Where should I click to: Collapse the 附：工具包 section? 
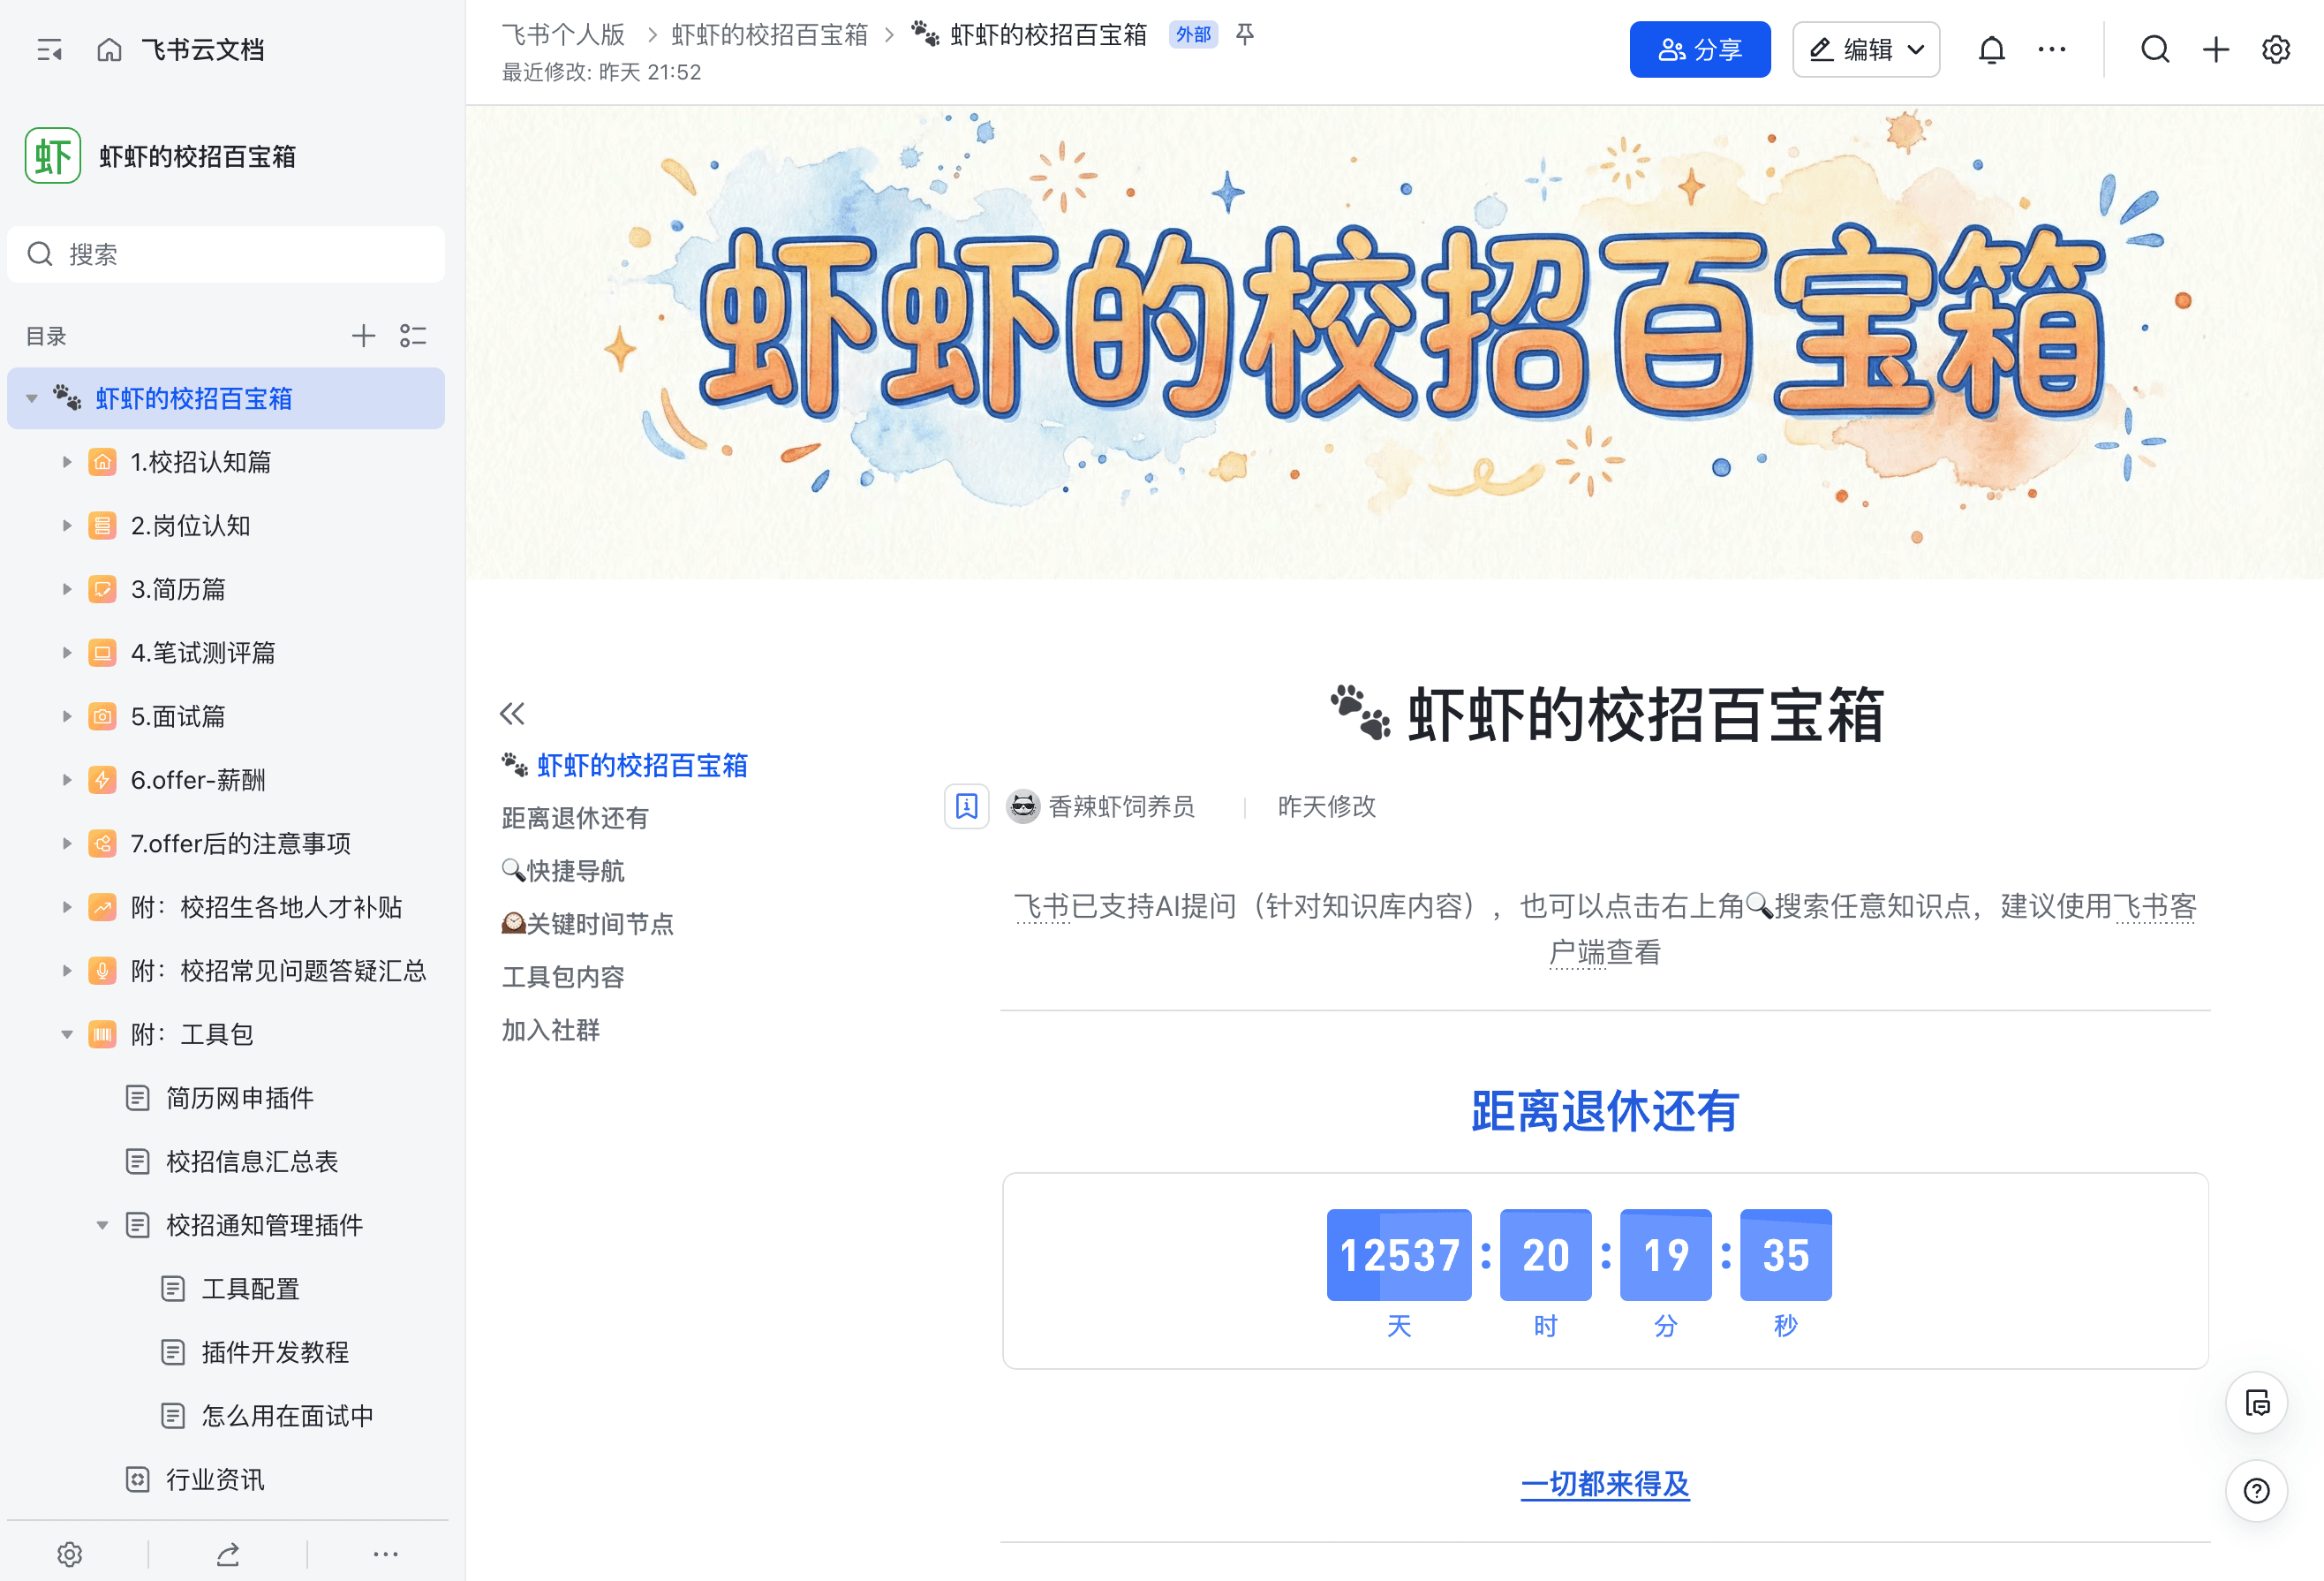66,1034
